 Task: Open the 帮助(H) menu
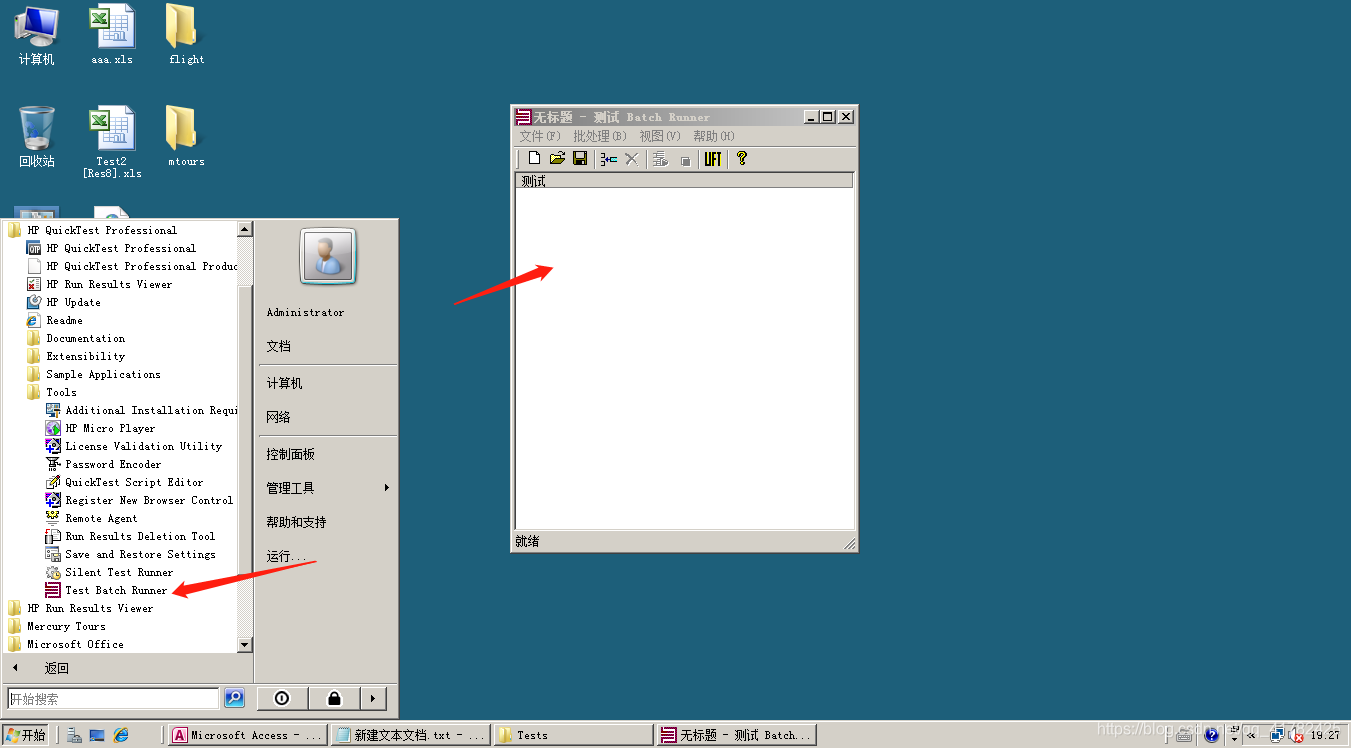click(x=714, y=136)
